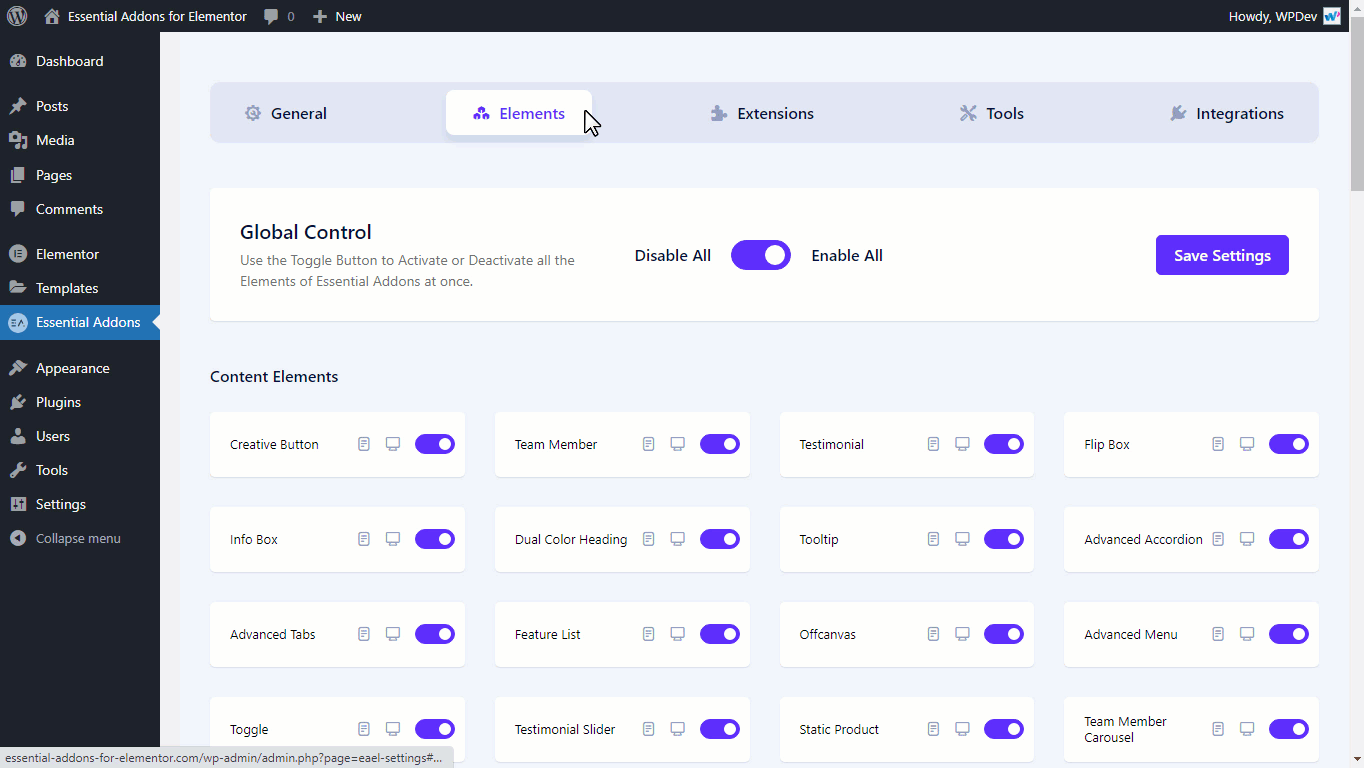Image resolution: width=1364 pixels, height=768 pixels.
Task: Open Toggle element documentation icon
Action: click(x=364, y=729)
